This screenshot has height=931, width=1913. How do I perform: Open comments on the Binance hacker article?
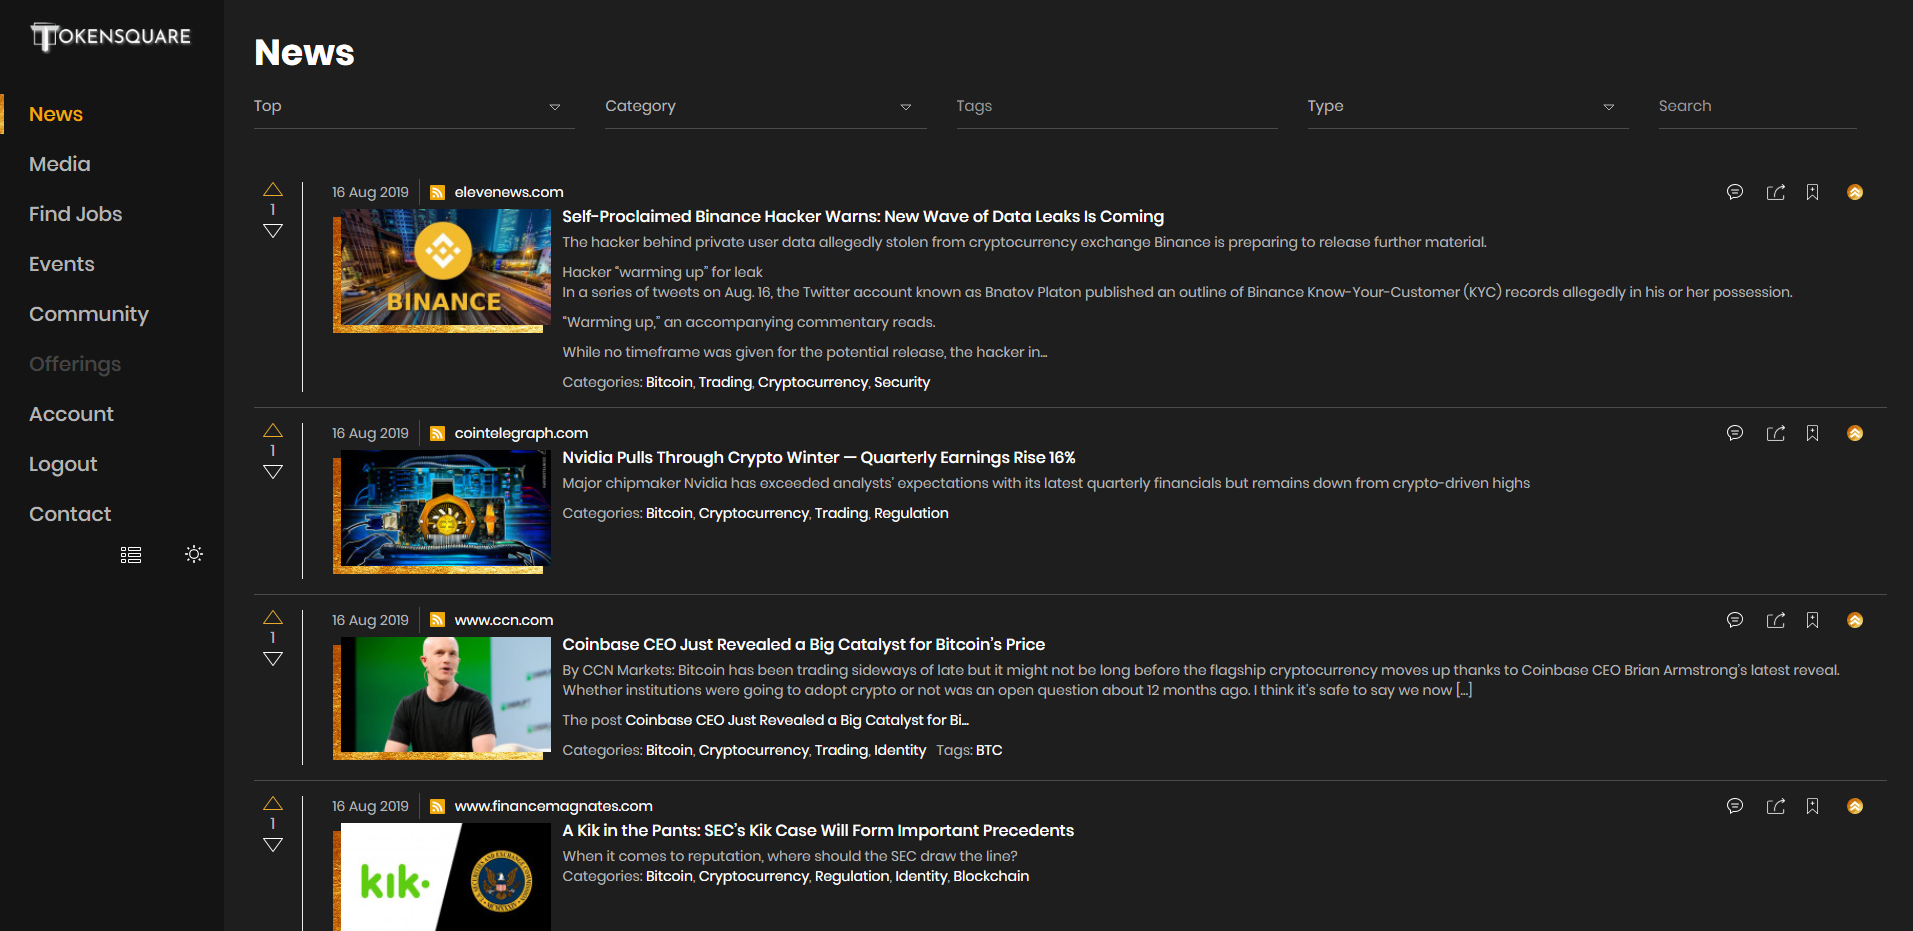[x=1735, y=192]
